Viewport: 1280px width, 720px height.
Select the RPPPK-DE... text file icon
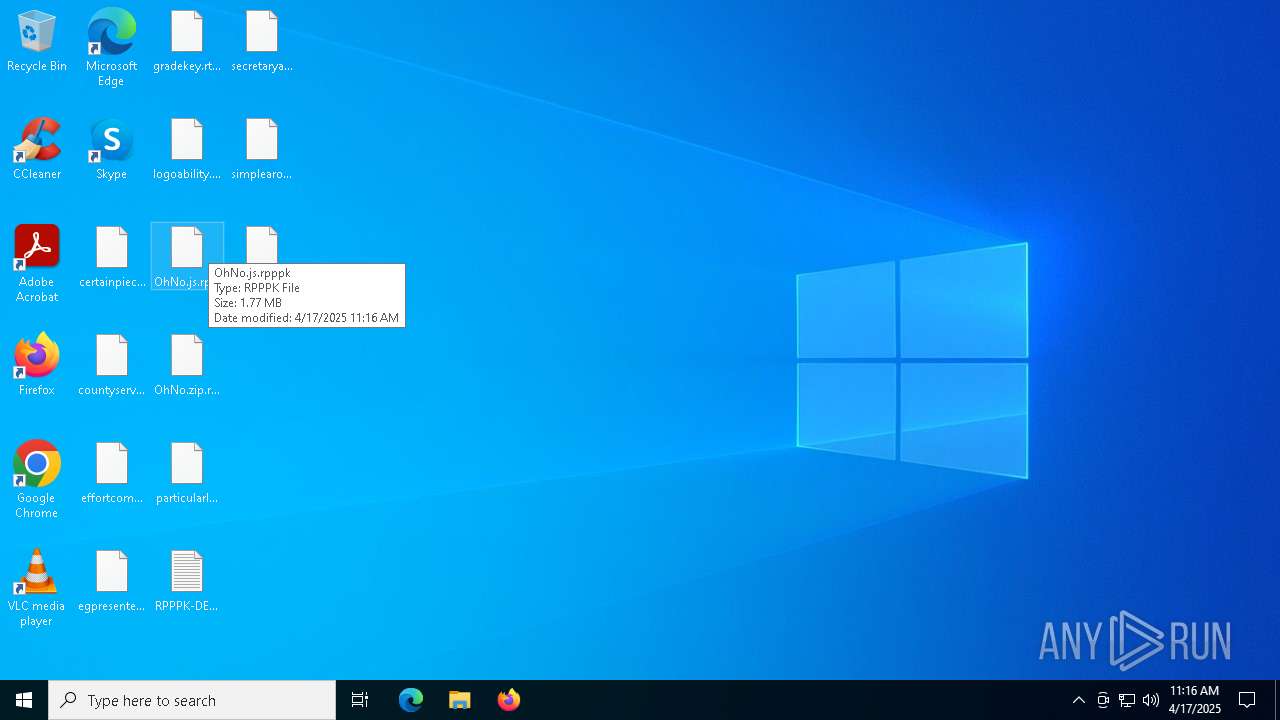pyautogui.click(x=187, y=582)
